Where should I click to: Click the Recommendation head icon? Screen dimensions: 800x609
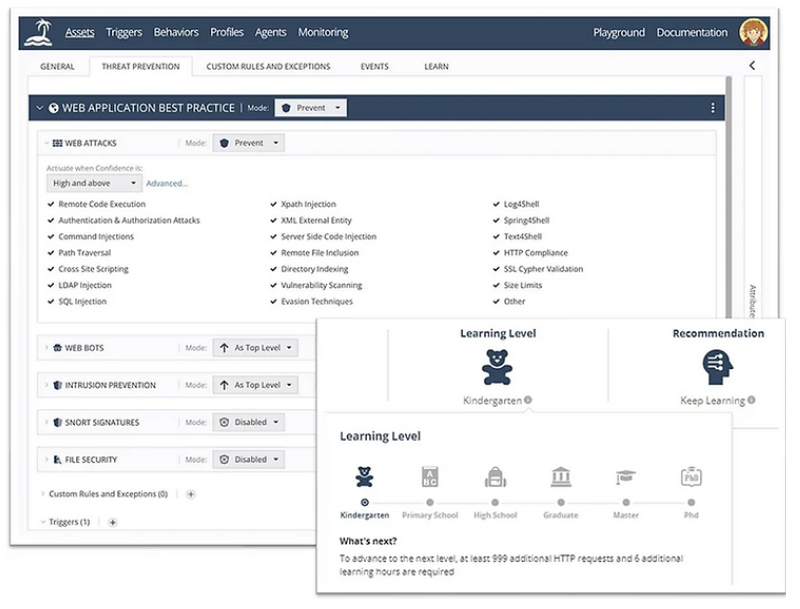(718, 365)
